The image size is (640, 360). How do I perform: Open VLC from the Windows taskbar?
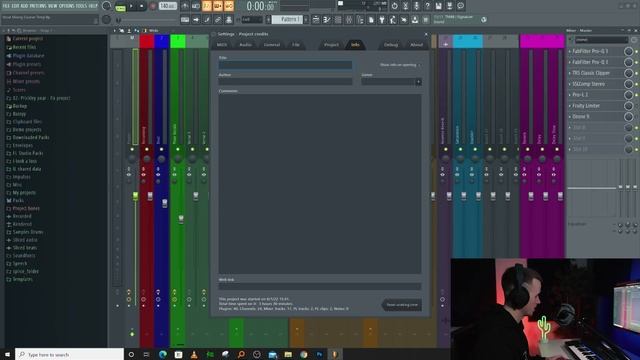pos(194,354)
